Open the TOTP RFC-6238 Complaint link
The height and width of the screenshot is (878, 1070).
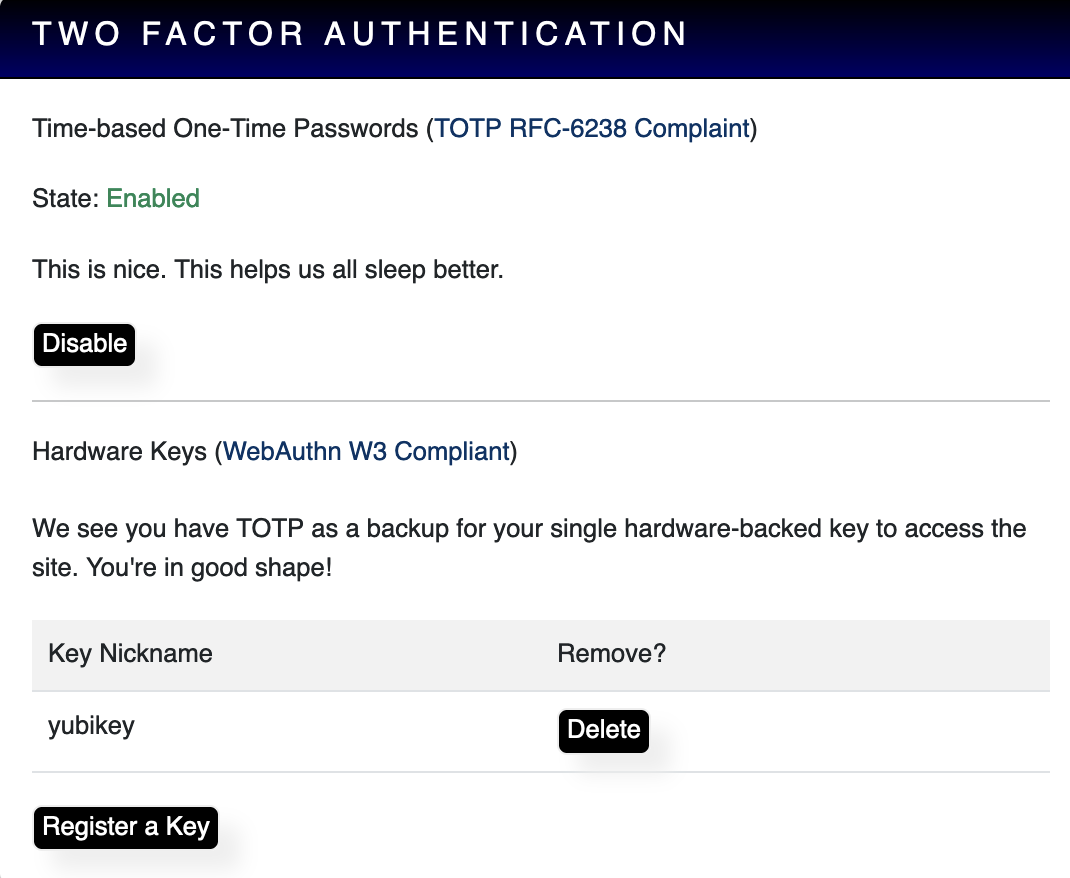592,128
